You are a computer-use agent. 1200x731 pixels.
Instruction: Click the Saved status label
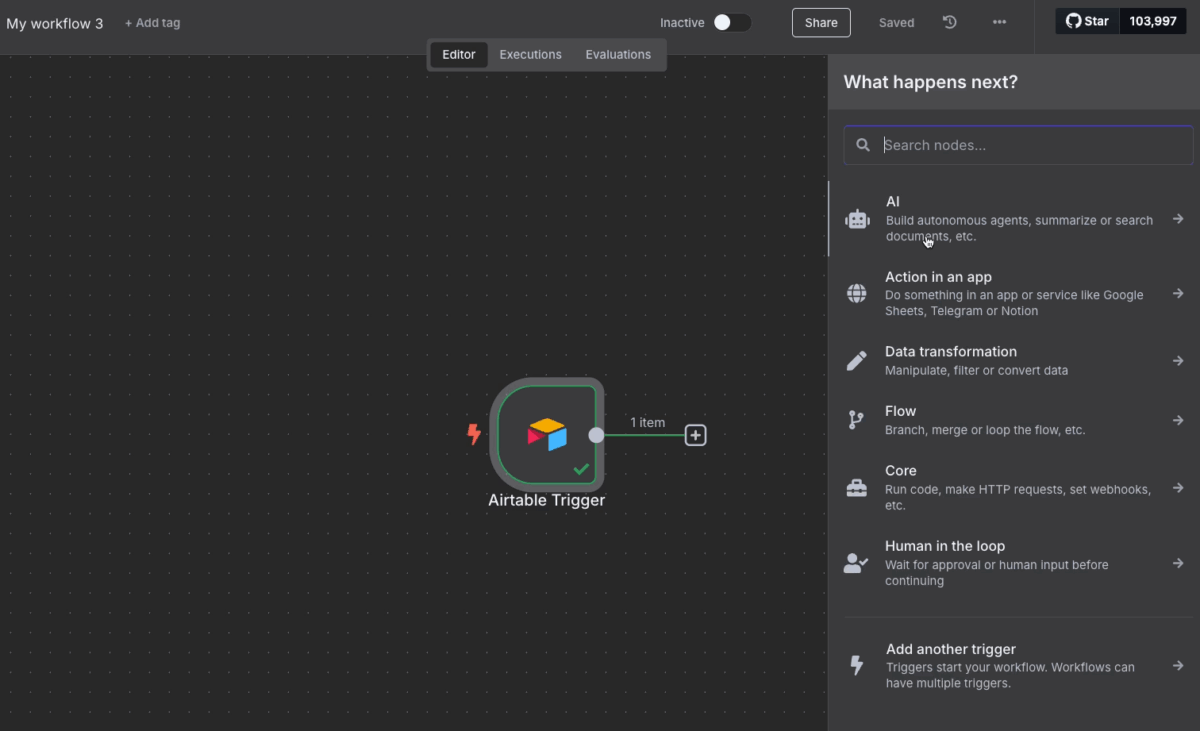pos(896,23)
